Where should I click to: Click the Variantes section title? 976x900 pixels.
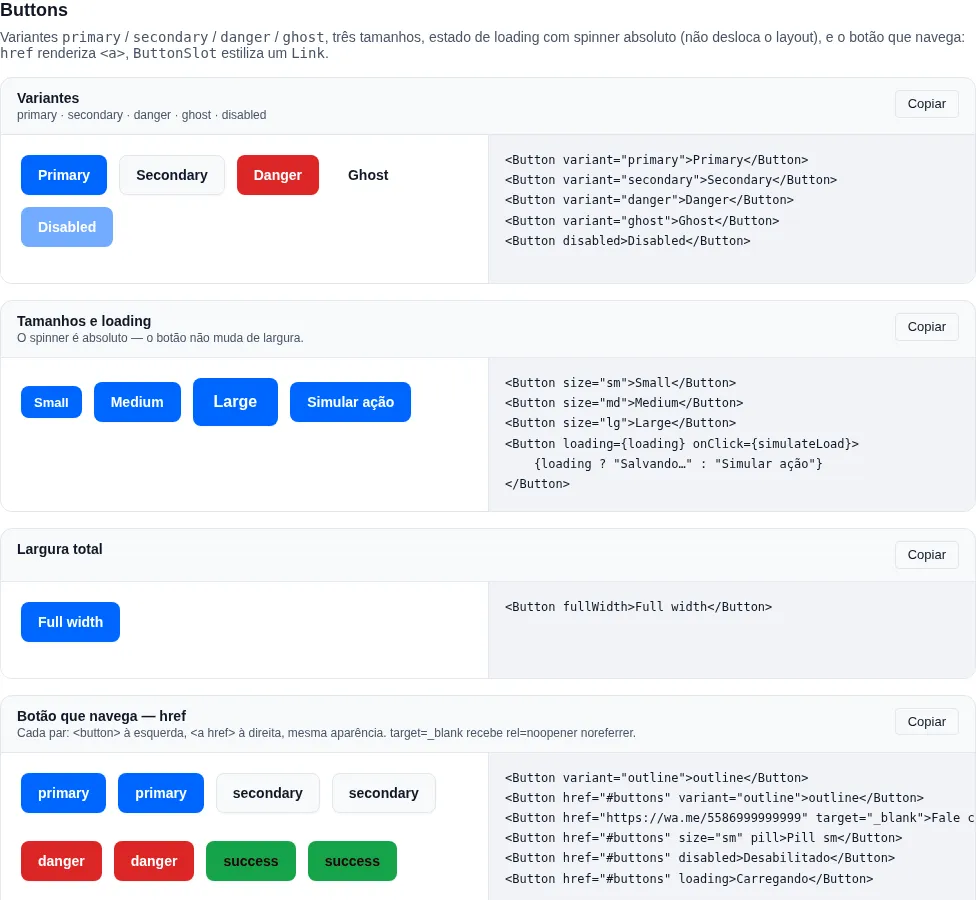pos(48,98)
